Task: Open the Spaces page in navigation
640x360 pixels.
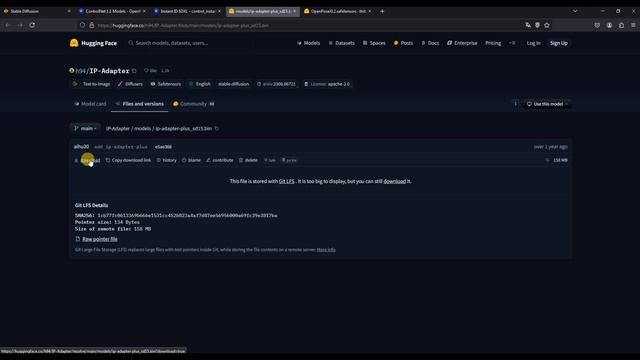Action: point(374,43)
